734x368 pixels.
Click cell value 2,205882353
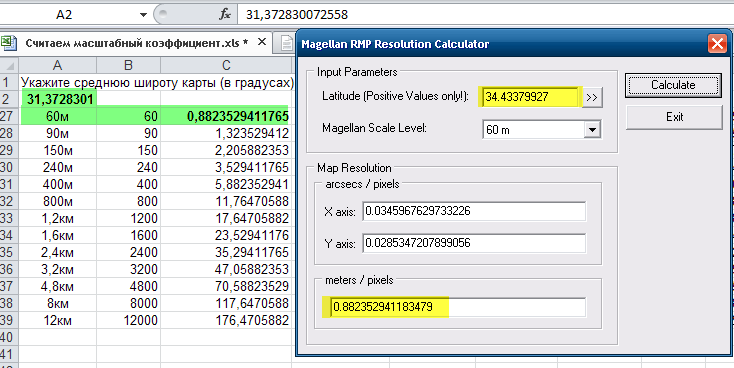pyautogui.click(x=226, y=150)
